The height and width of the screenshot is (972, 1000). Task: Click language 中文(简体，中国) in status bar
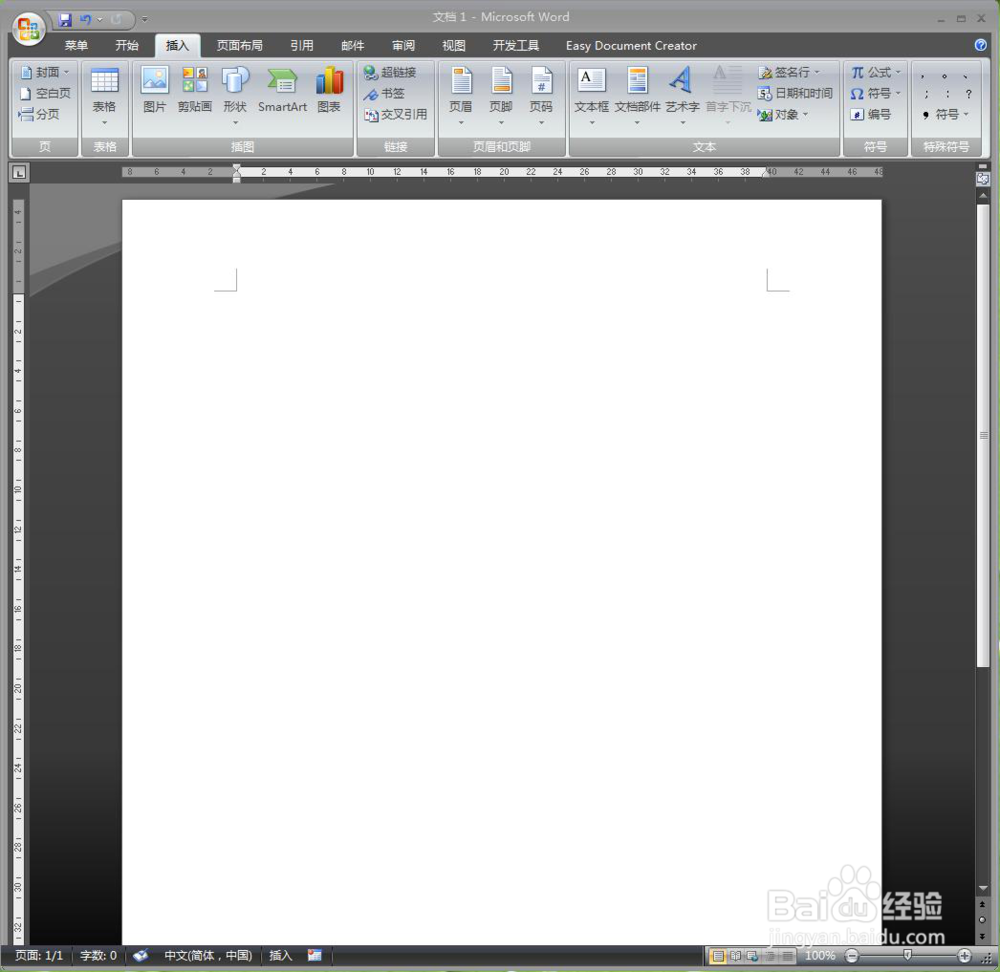[x=208, y=955]
